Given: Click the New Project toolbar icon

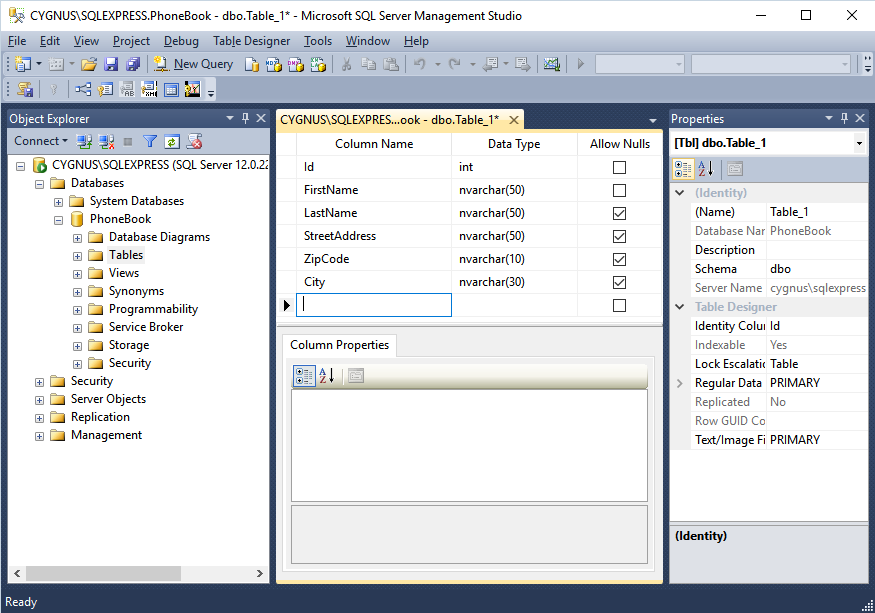Looking at the screenshot, I should pyautogui.click(x=22, y=64).
